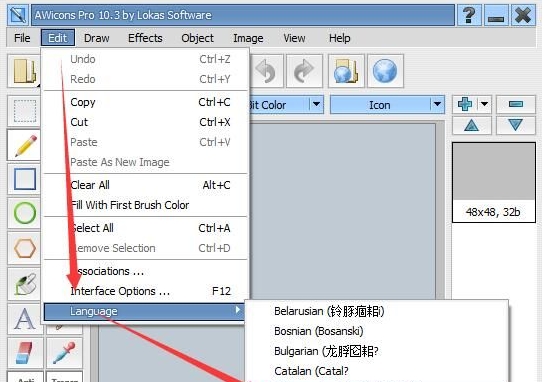Select the 48x48, 32b image thumbnail

(x=494, y=182)
